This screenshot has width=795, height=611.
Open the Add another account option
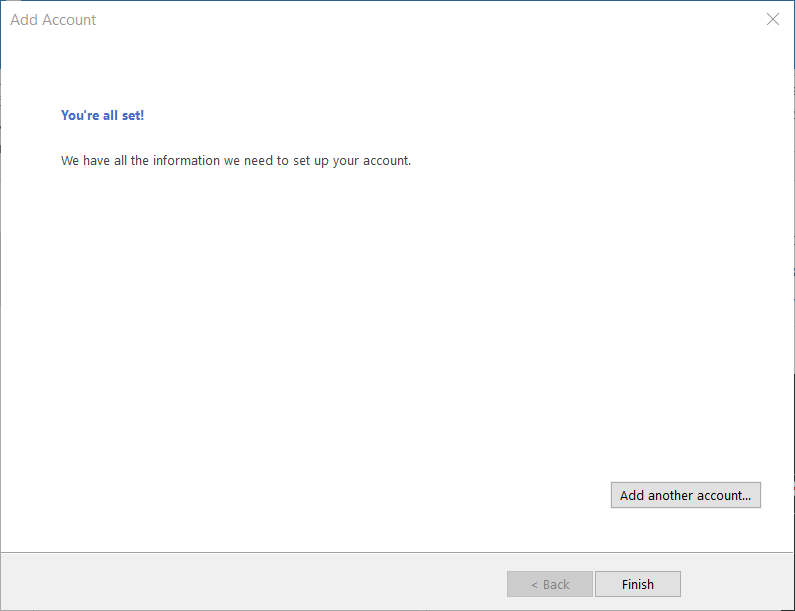(685, 495)
